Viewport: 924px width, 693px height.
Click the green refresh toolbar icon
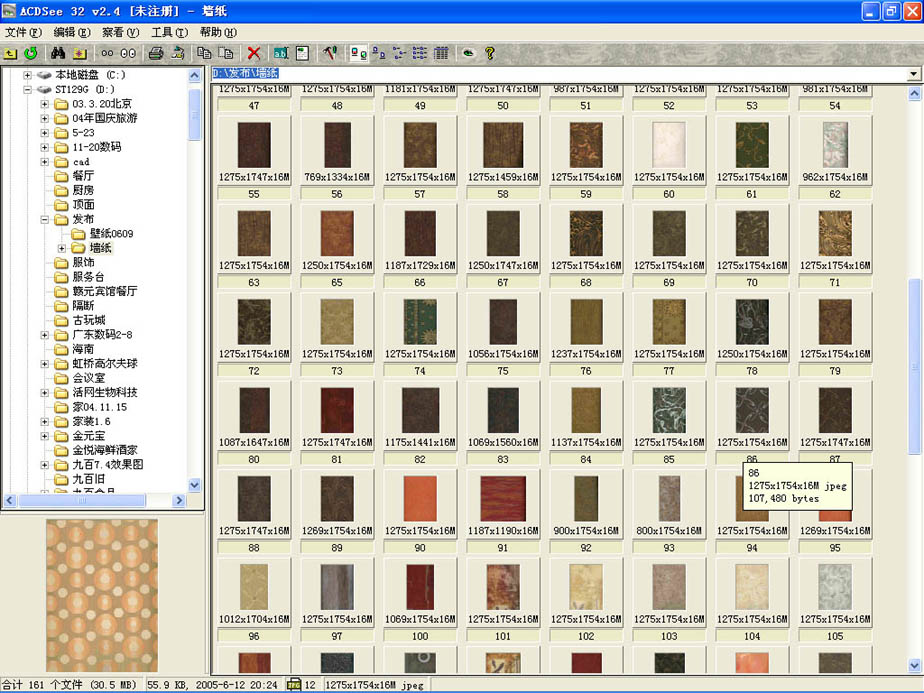pos(31,54)
